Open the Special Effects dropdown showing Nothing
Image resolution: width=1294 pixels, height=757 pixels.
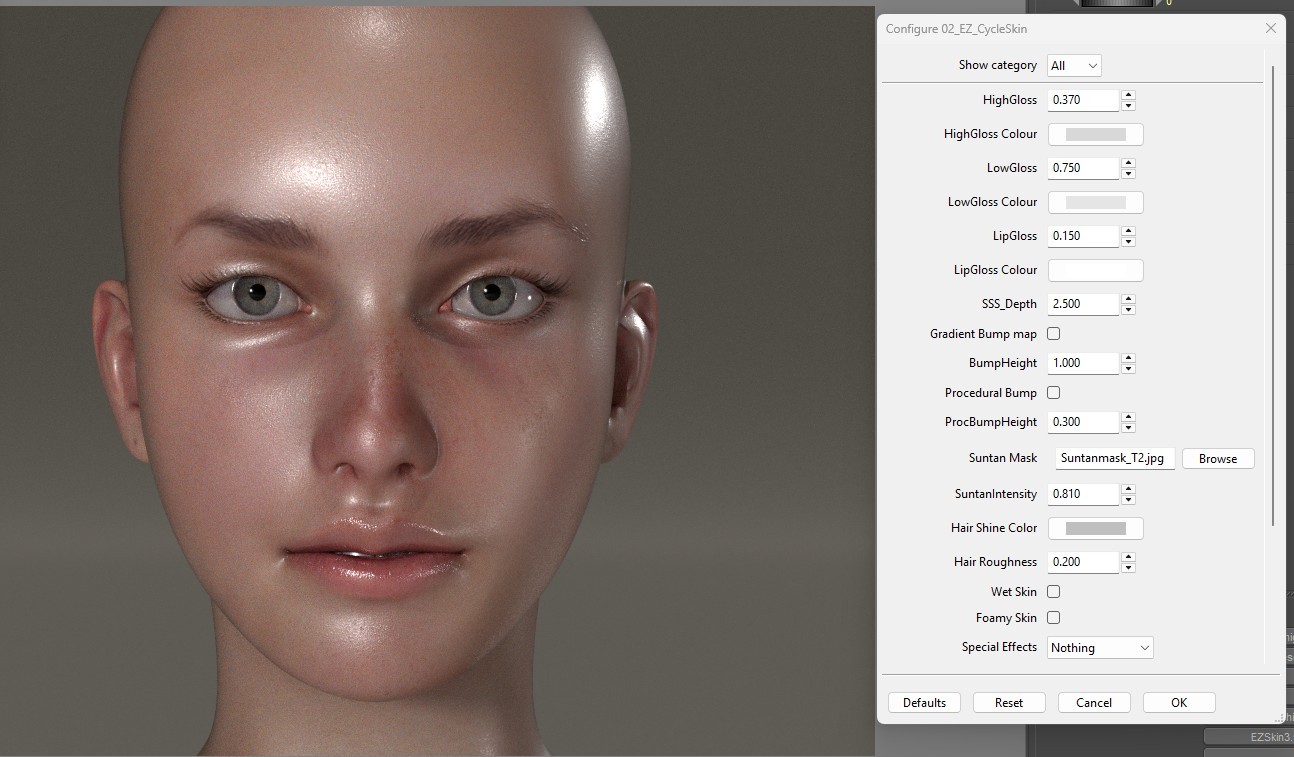coord(1099,647)
